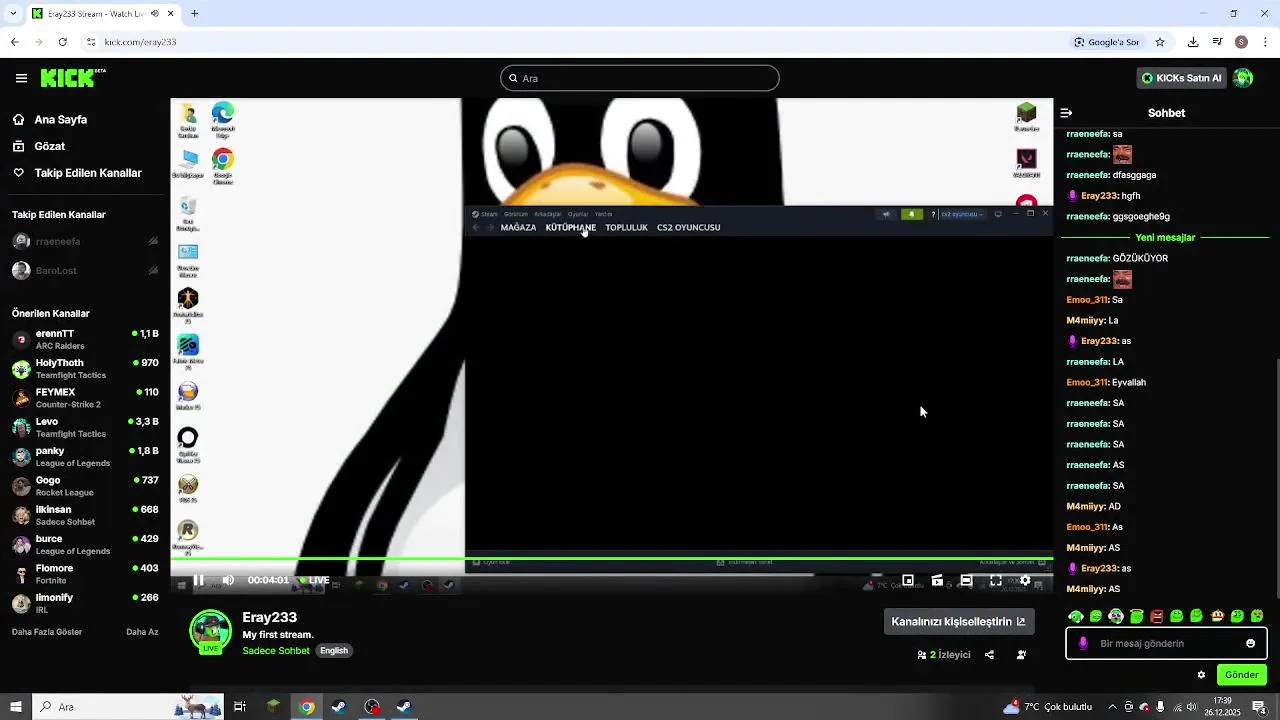Open Windows notification center
Viewport: 1280px width, 720px height.
click(x=1259, y=707)
